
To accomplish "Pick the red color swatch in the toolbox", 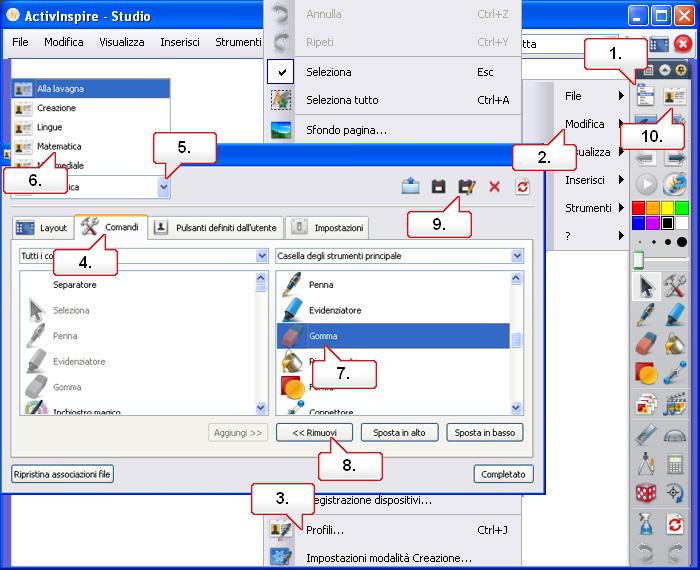I will 638,208.
